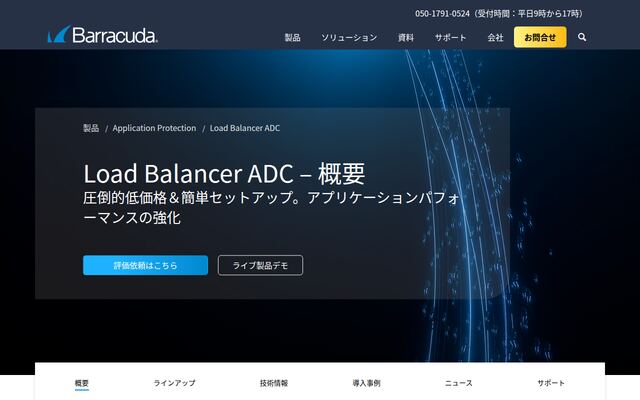This screenshot has height=400, width=640.
Task: Switch to the 技術情報 tab
Action: point(274,383)
